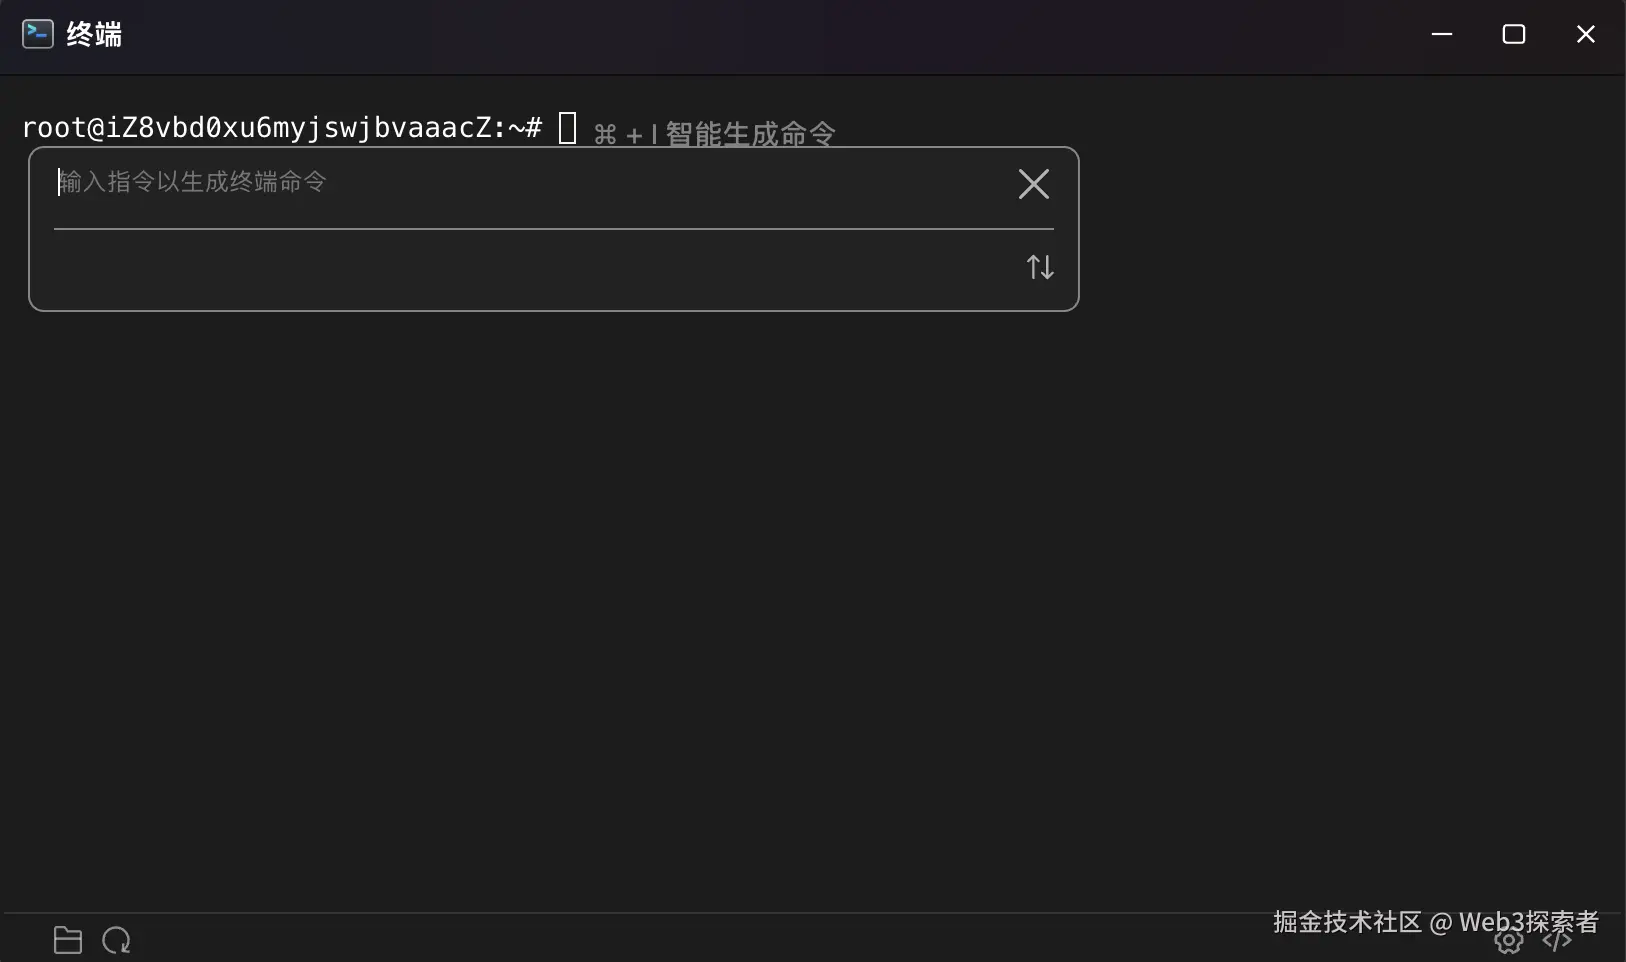The height and width of the screenshot is (962, 1626).
Task: Minimize the 终端 window
Action: [x=1443, y=33]
